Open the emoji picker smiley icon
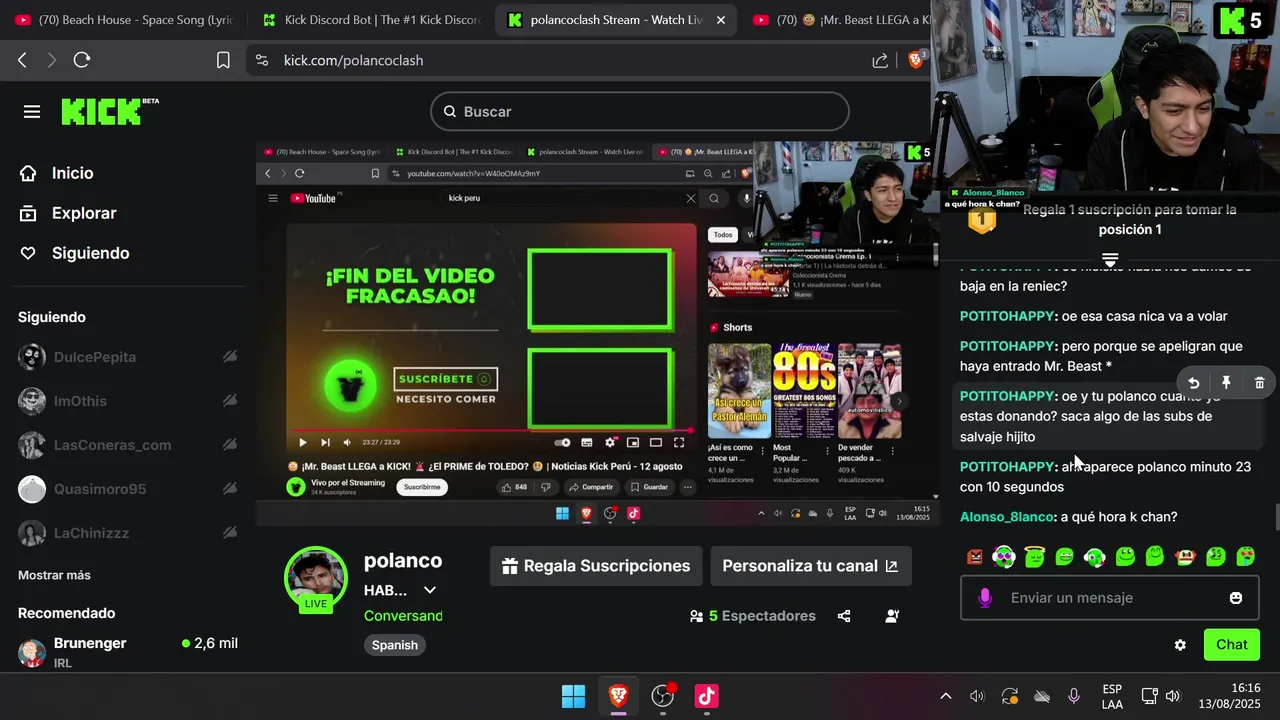 (x=1236, y=598)
